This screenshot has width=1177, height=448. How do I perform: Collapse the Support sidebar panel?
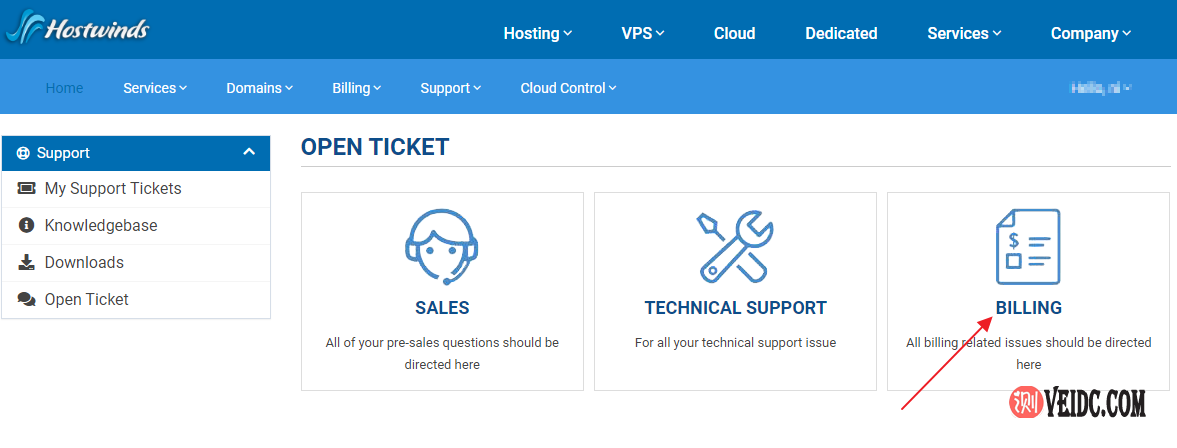pyautogui.click(x=249, y=153)
